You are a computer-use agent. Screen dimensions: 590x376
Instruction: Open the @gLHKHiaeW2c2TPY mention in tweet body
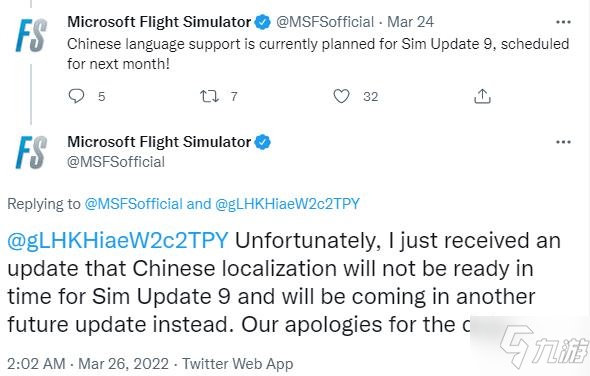tap(118, 240)
